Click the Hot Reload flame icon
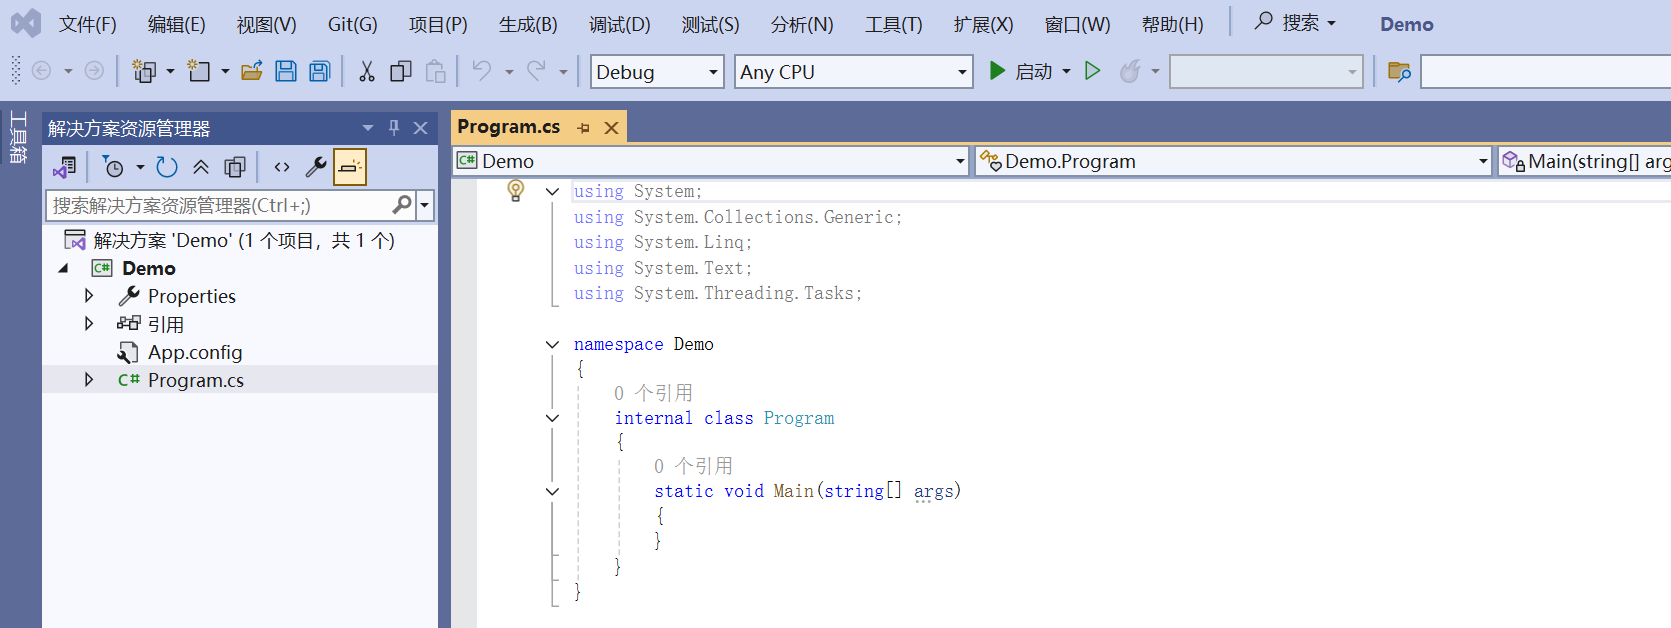 [1130, 71]
